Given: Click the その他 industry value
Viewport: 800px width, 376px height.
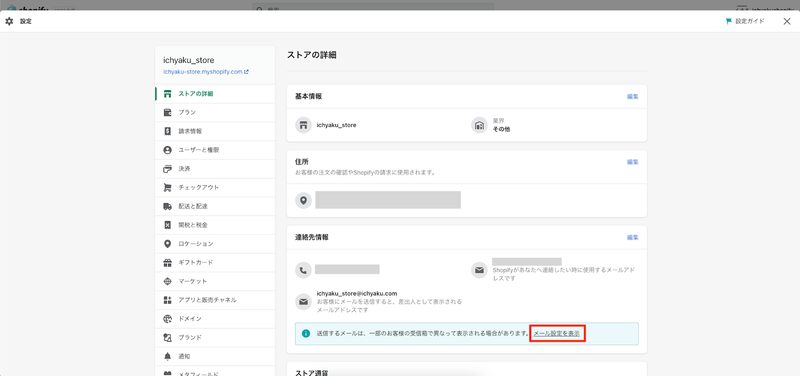Looking at the screenshot, I should (501, 130).
